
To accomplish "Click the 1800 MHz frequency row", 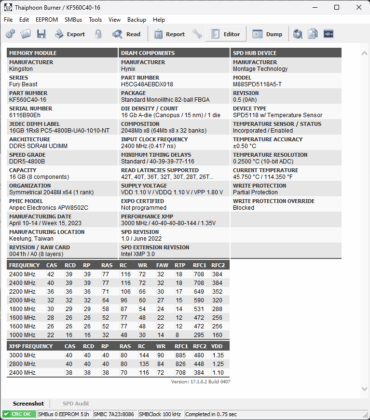I will click(118, 309).
